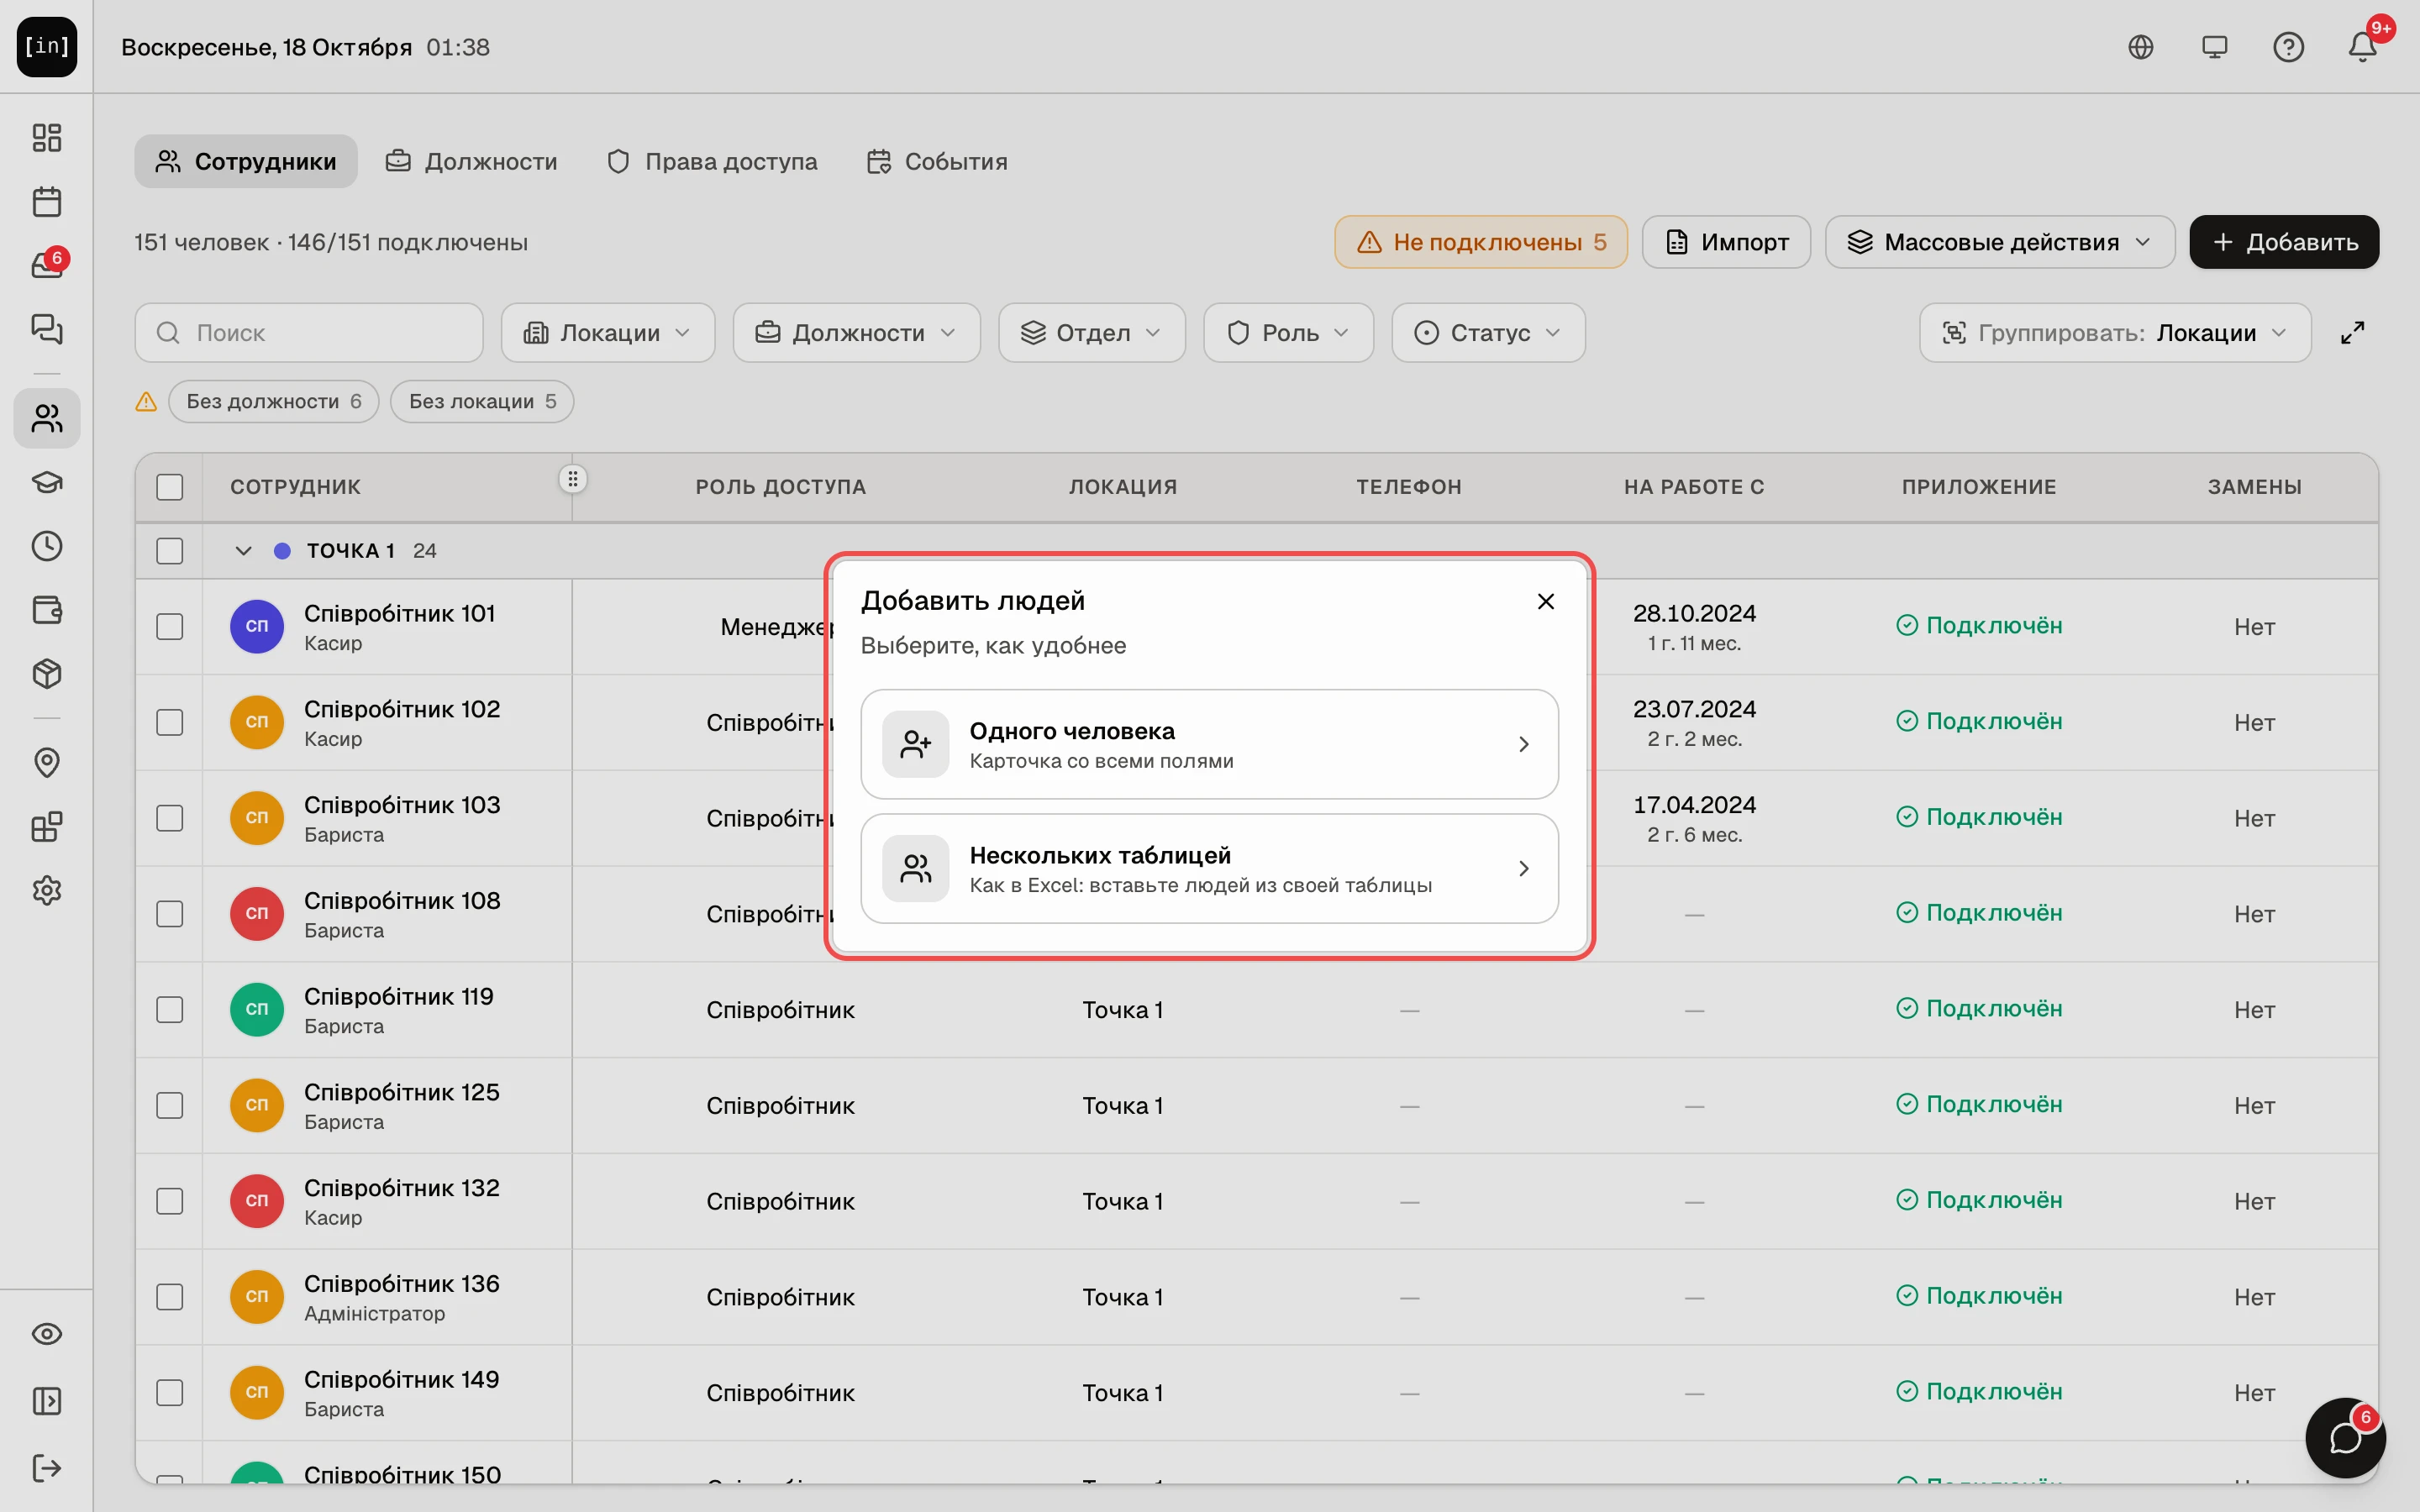Screen dimensions: 2420x1512
Task: Open the clock time tracking sidebar icon
Action: 47,546
